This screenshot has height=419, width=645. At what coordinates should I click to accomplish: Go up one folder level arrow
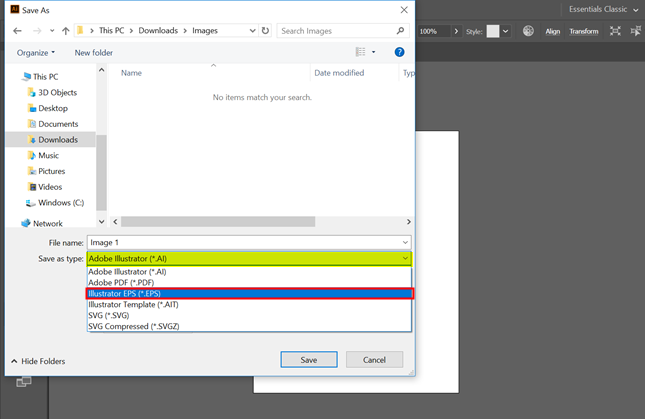click(x=65, y=31)
